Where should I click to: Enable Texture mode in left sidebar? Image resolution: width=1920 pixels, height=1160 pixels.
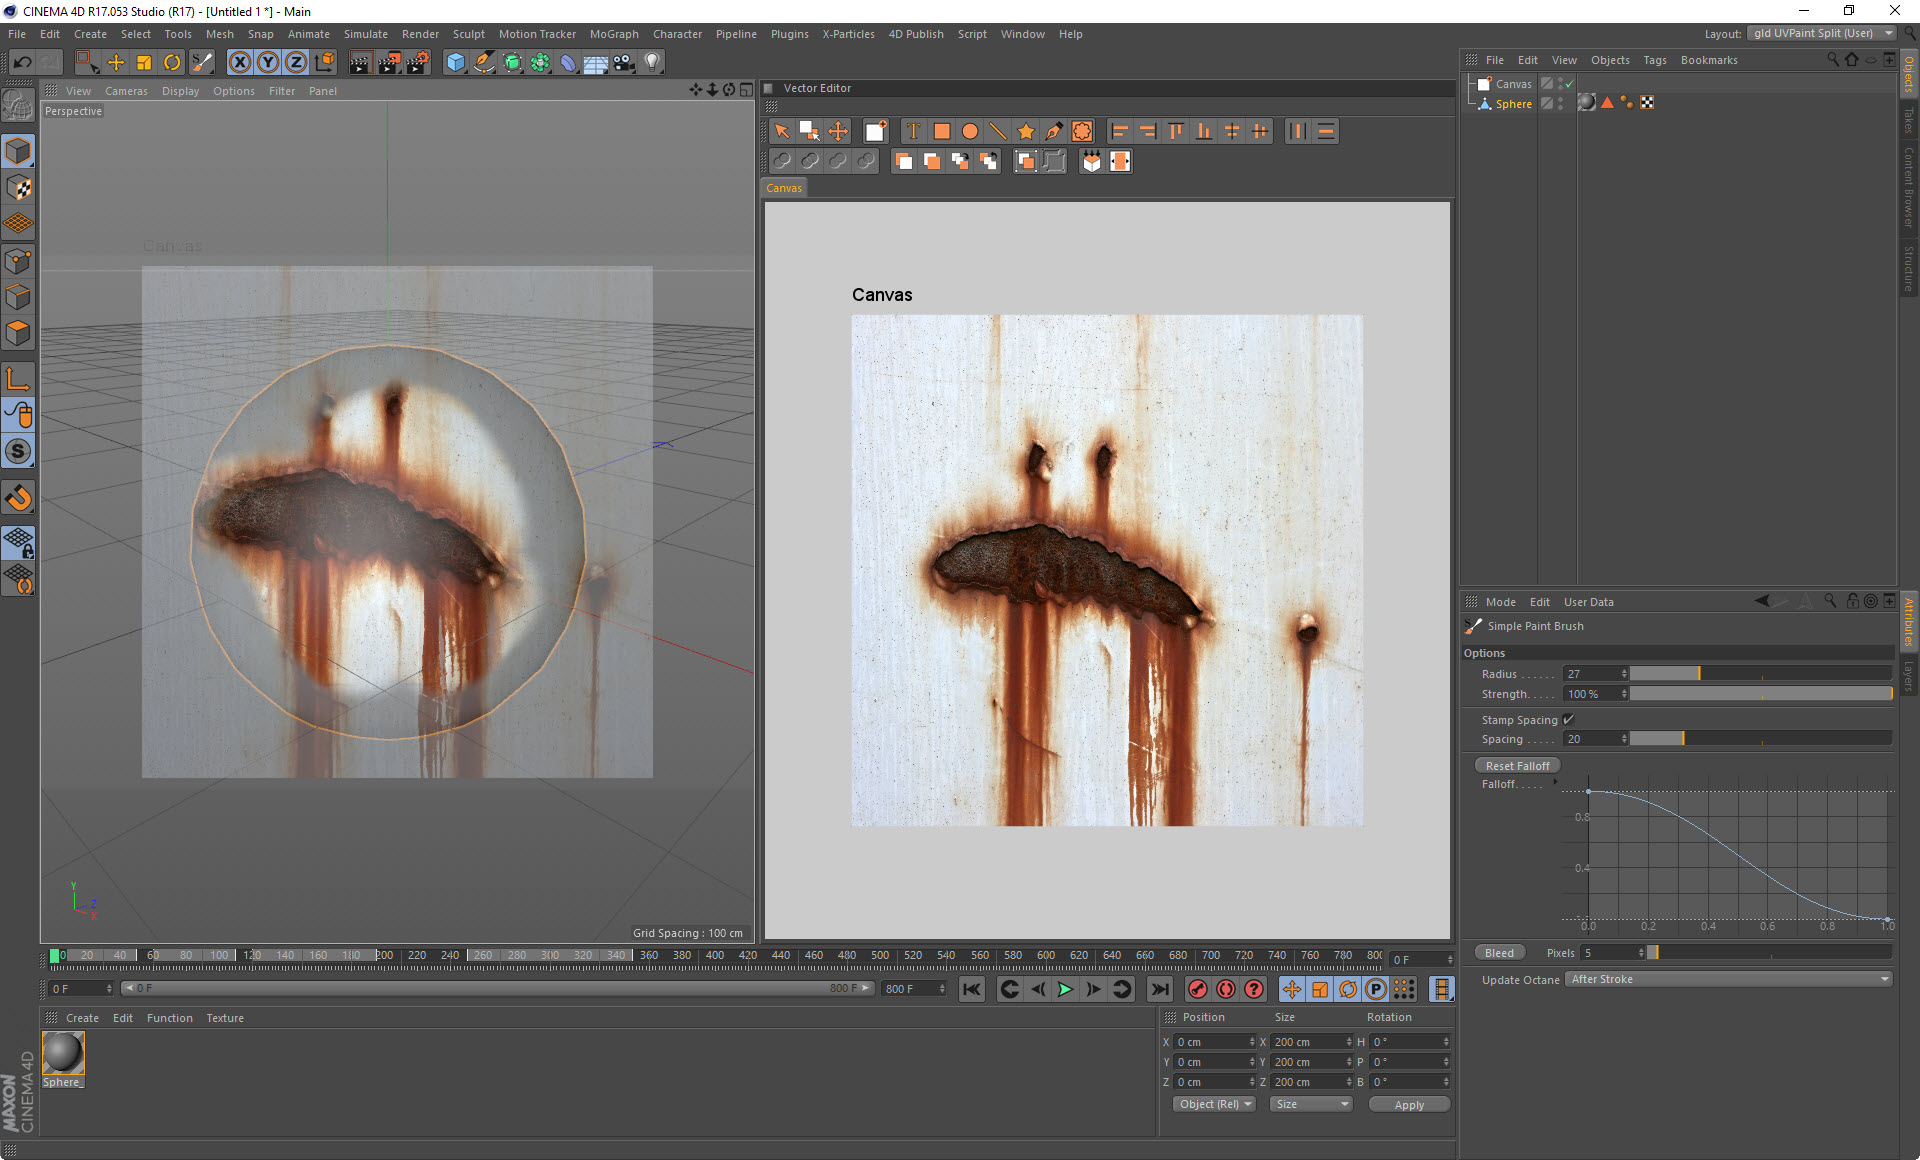(18, 188)
